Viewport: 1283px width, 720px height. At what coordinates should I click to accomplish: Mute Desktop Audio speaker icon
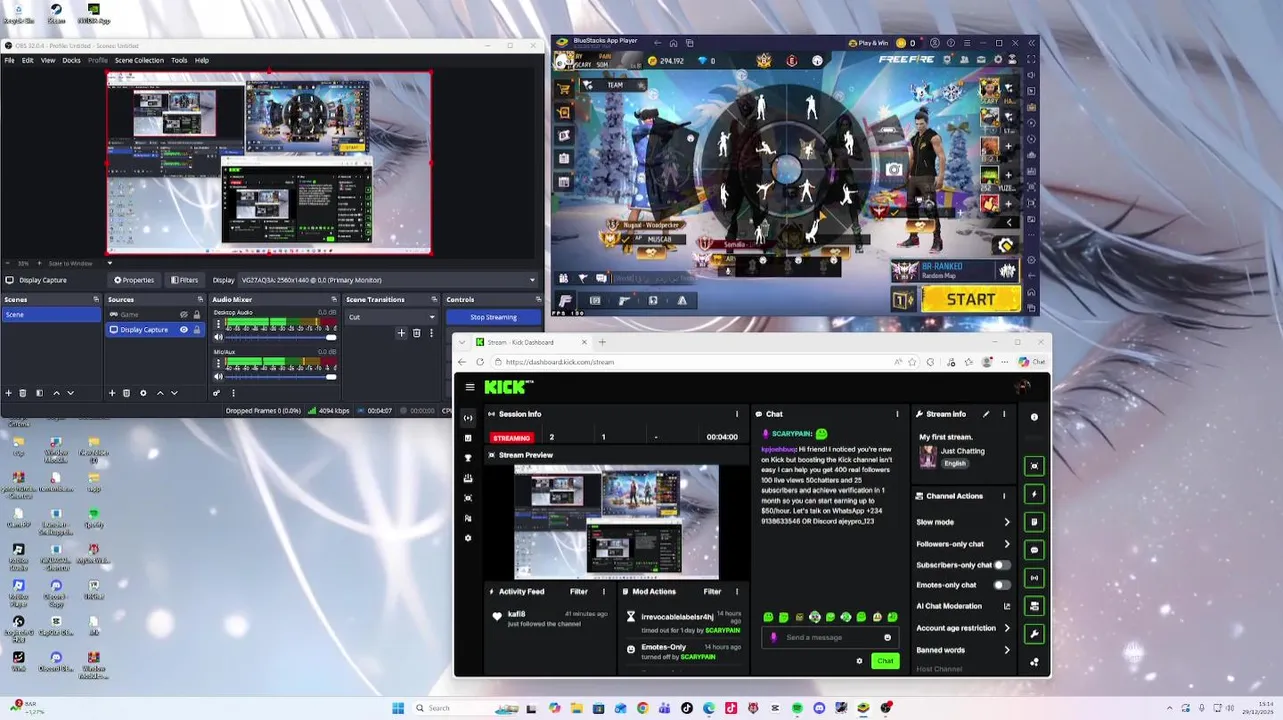coord(219,337)
